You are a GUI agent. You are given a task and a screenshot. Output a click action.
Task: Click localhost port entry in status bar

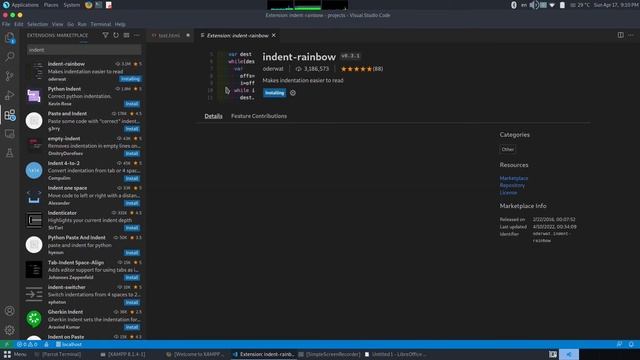point(69,344)
